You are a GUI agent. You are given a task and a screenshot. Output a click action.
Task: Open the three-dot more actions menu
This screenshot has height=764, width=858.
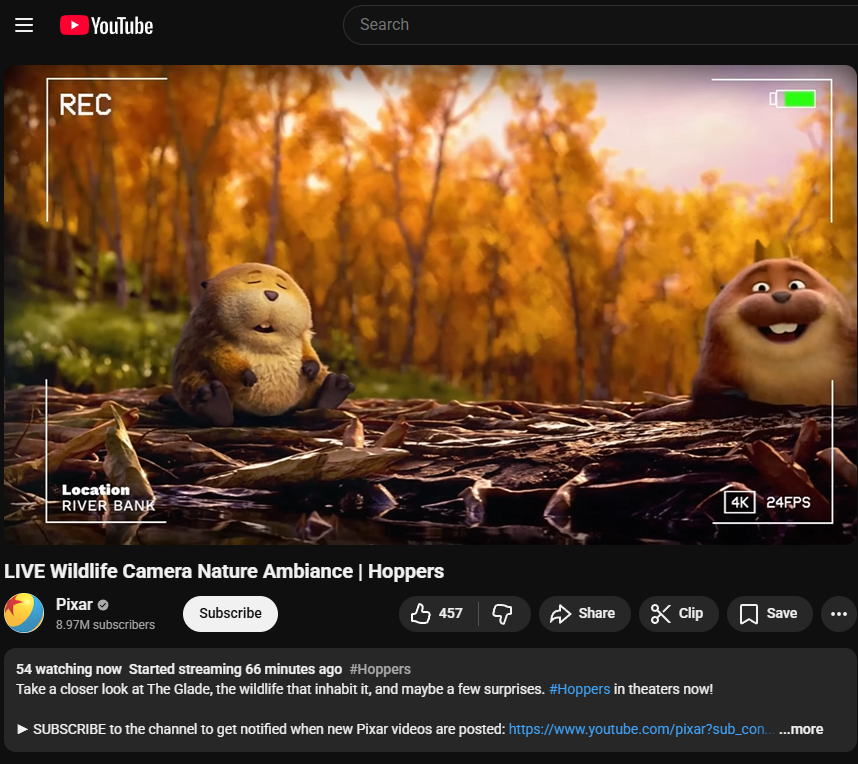coord(839,613)
